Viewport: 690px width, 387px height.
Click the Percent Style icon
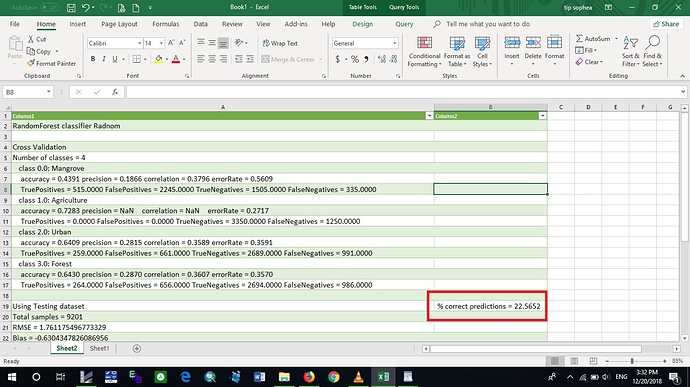pyautogui.click(x=355, y=59)
